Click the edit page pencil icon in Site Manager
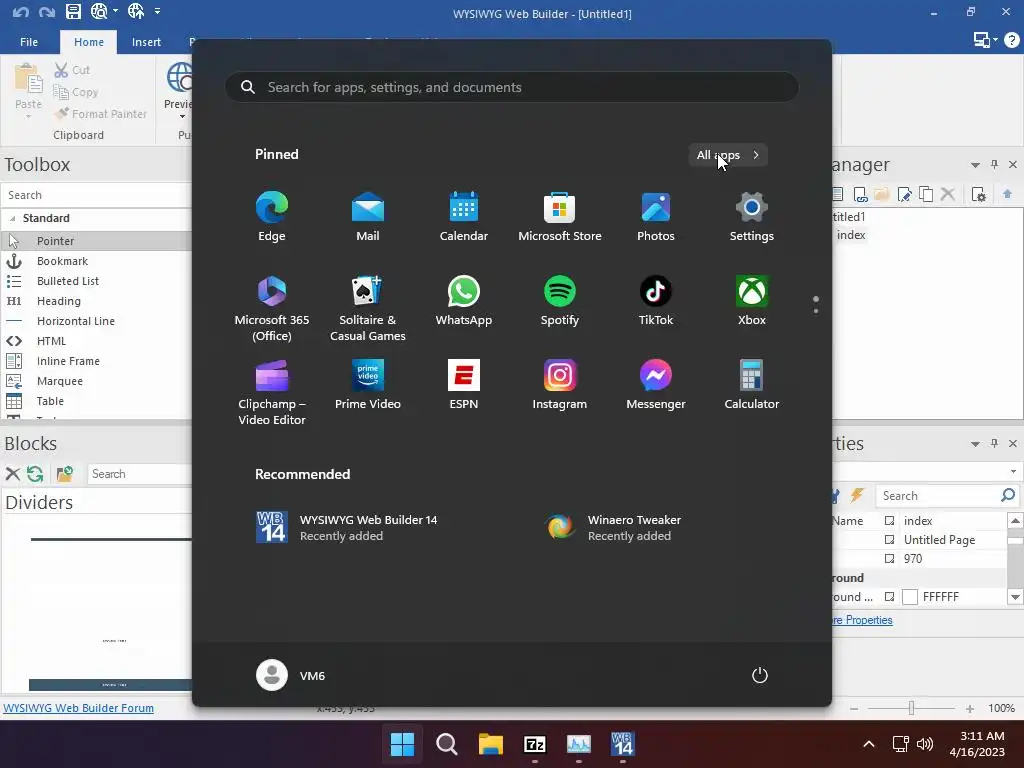 click(x=904, y=194)
